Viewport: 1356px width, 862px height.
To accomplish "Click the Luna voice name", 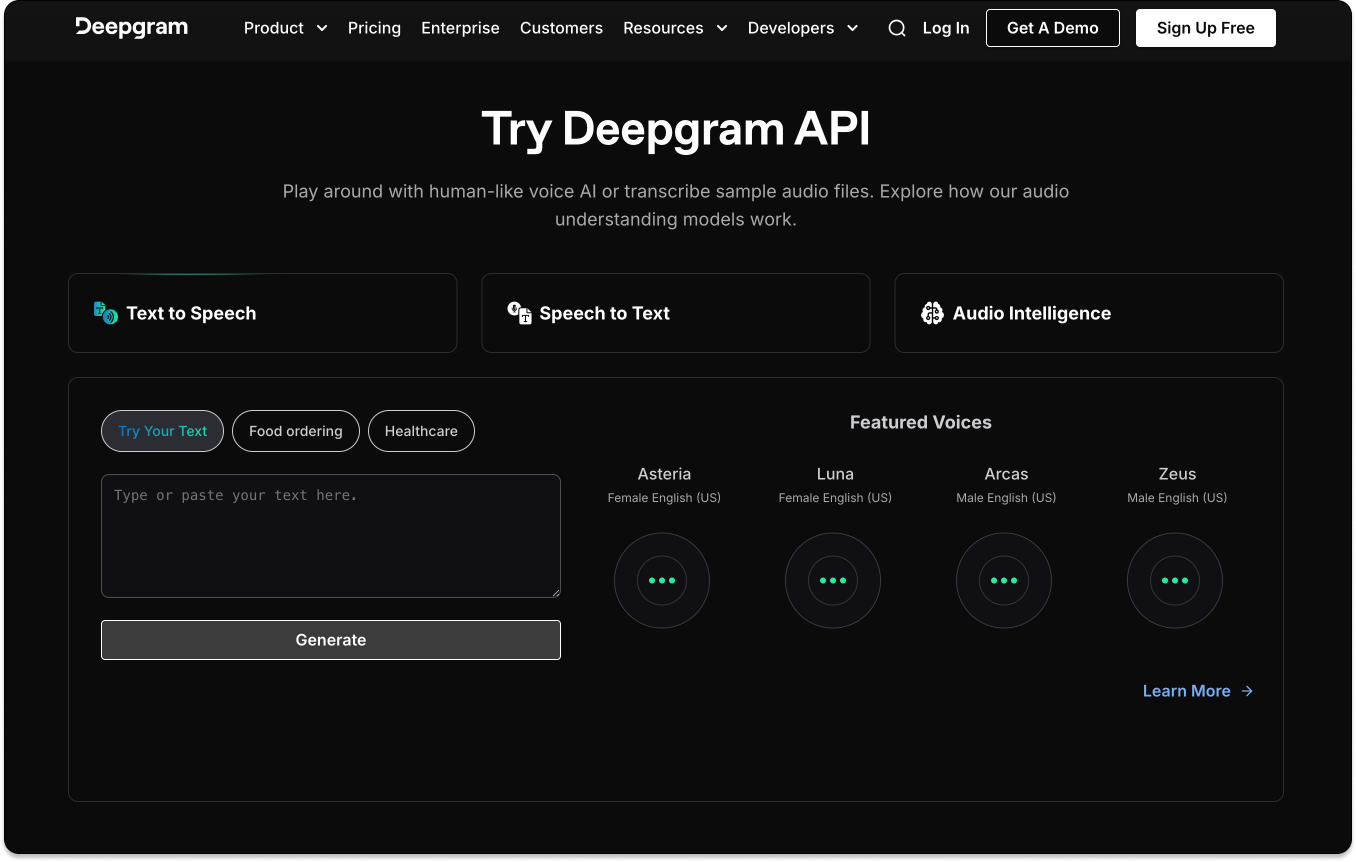I will coord(835,474).
